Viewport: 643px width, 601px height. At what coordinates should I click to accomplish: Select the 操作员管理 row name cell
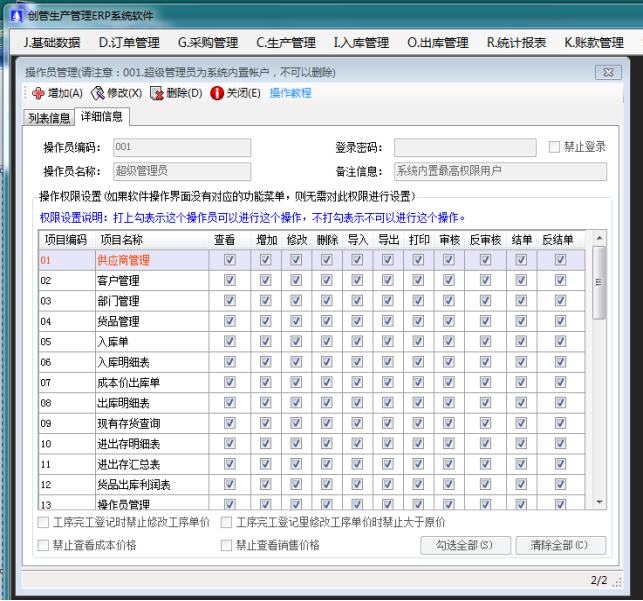point(152,503)
